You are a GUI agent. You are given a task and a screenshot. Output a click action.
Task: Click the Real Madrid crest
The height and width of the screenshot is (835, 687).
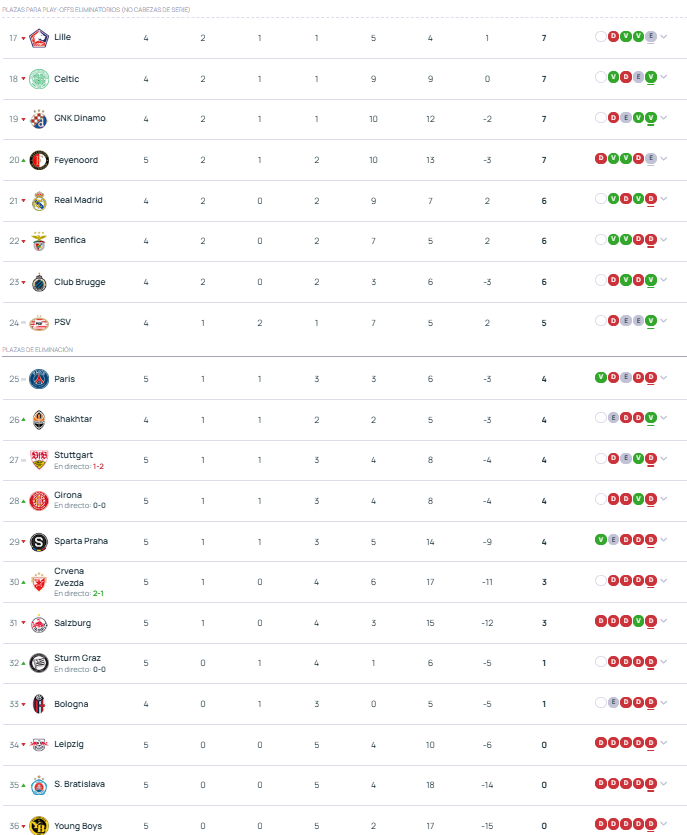coord(39,201)
